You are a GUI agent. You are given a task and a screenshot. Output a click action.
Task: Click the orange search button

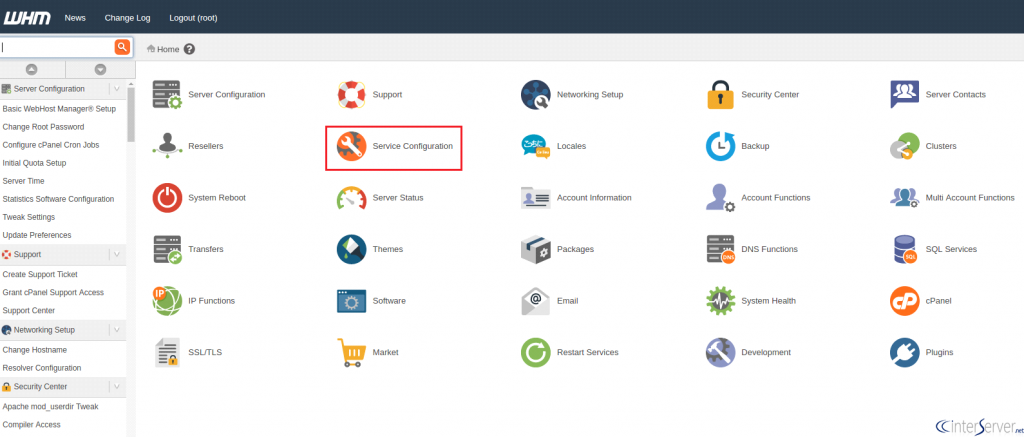click(x=122, y=47)
